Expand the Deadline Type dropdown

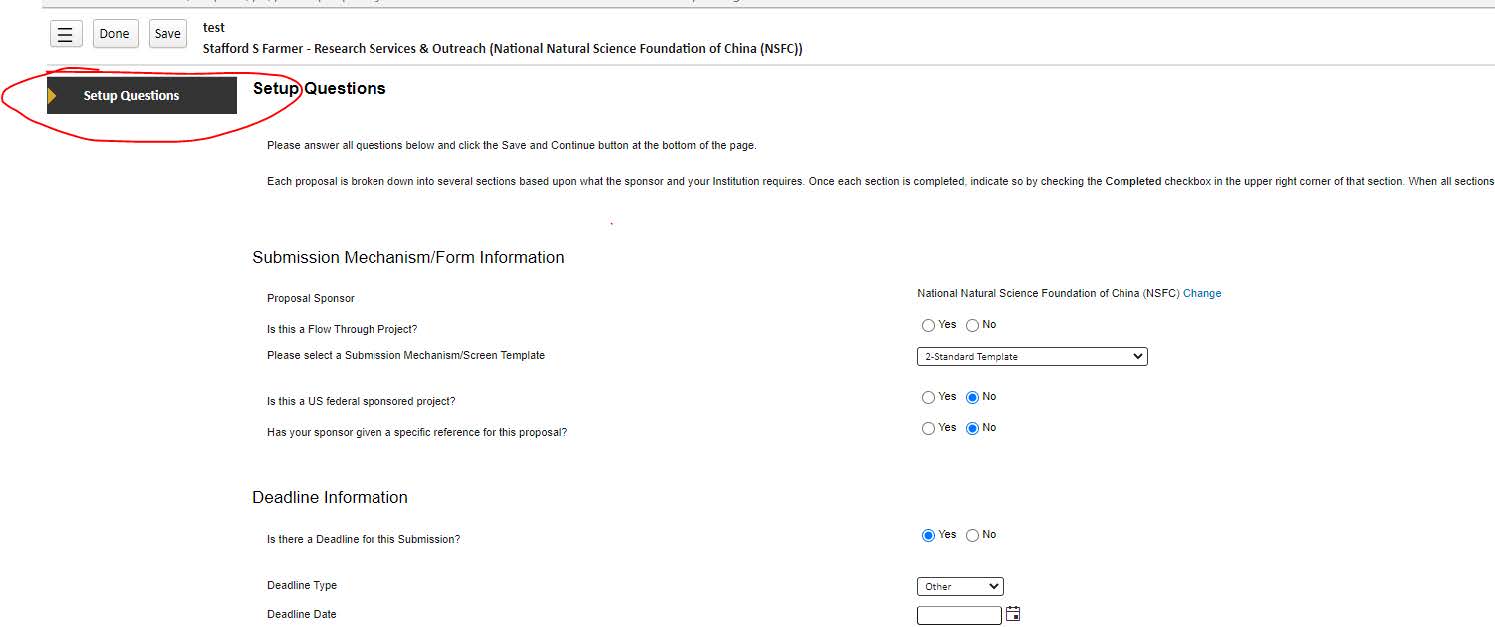click(x=959, y=587)
